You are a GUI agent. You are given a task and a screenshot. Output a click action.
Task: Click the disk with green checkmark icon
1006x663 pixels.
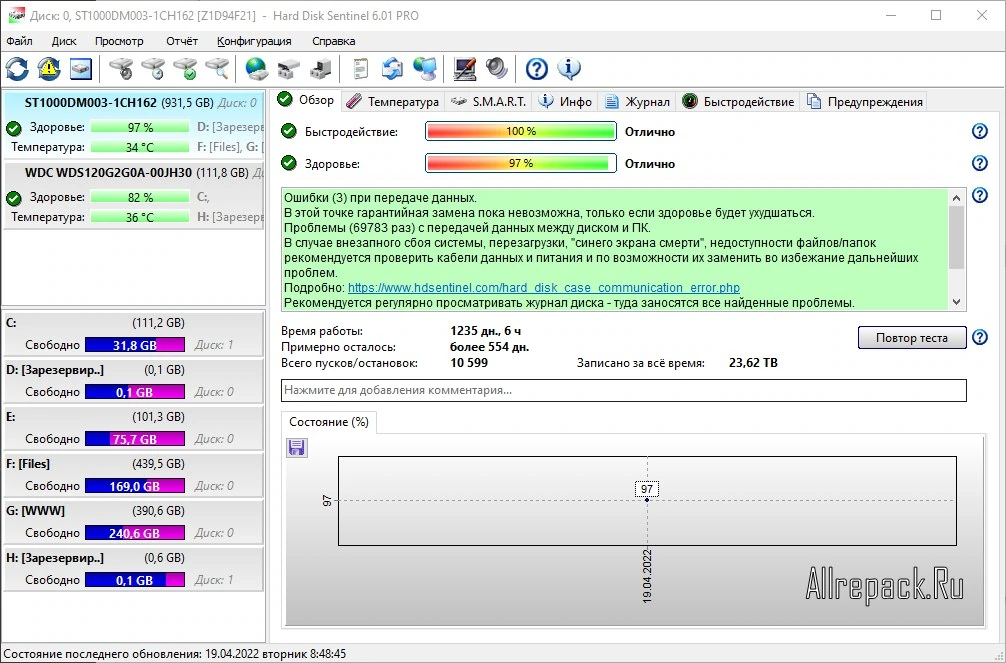(x=185, y=69)
